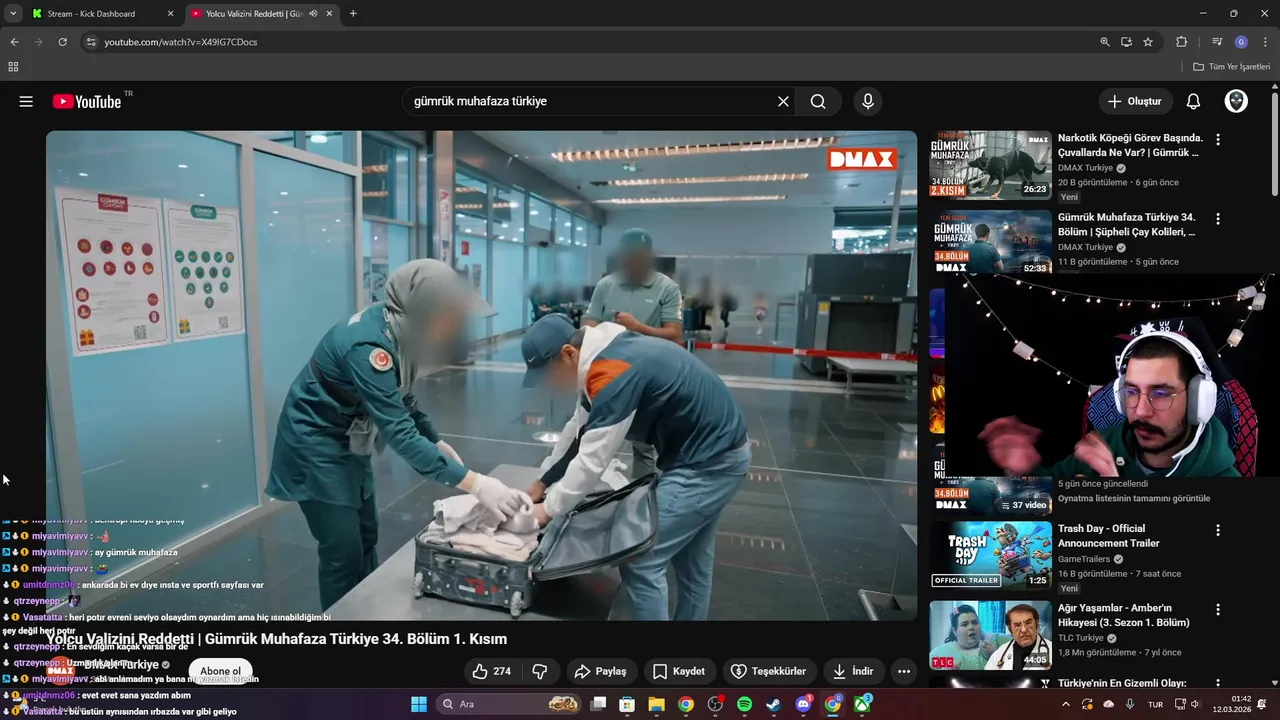Open the Narkotik Köpeği 26:23 thumbnail
This screenshot has width=1280, height=720.
pos(991,165)
